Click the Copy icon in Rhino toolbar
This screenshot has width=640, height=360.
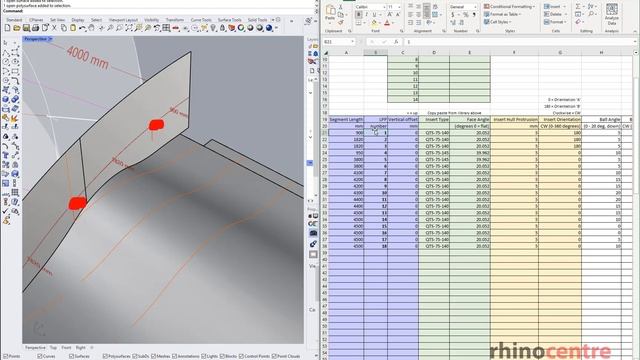click(64, 28)
